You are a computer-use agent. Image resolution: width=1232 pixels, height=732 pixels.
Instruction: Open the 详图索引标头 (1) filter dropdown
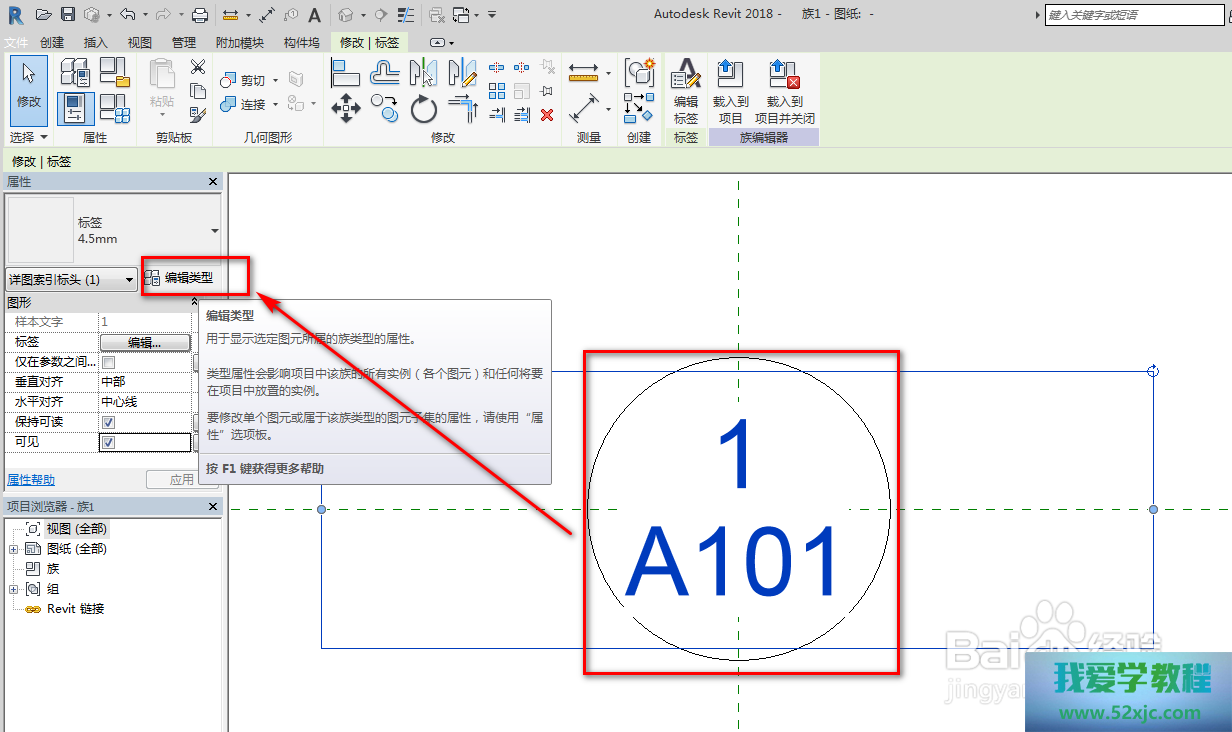[x=71, y=280]
